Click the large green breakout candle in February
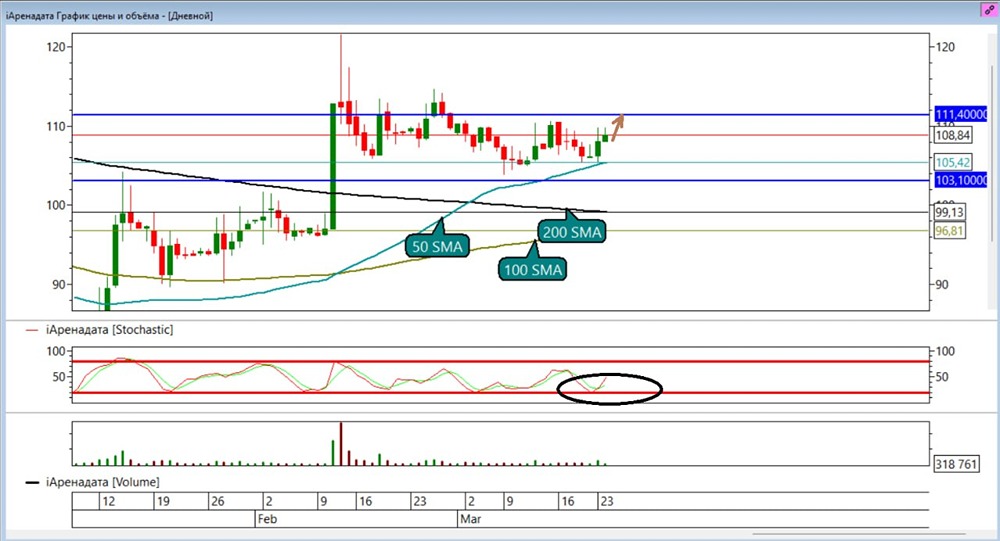The height and width of the screenshot is (541, 1000). pyautogui.click(x=333, y=167)
